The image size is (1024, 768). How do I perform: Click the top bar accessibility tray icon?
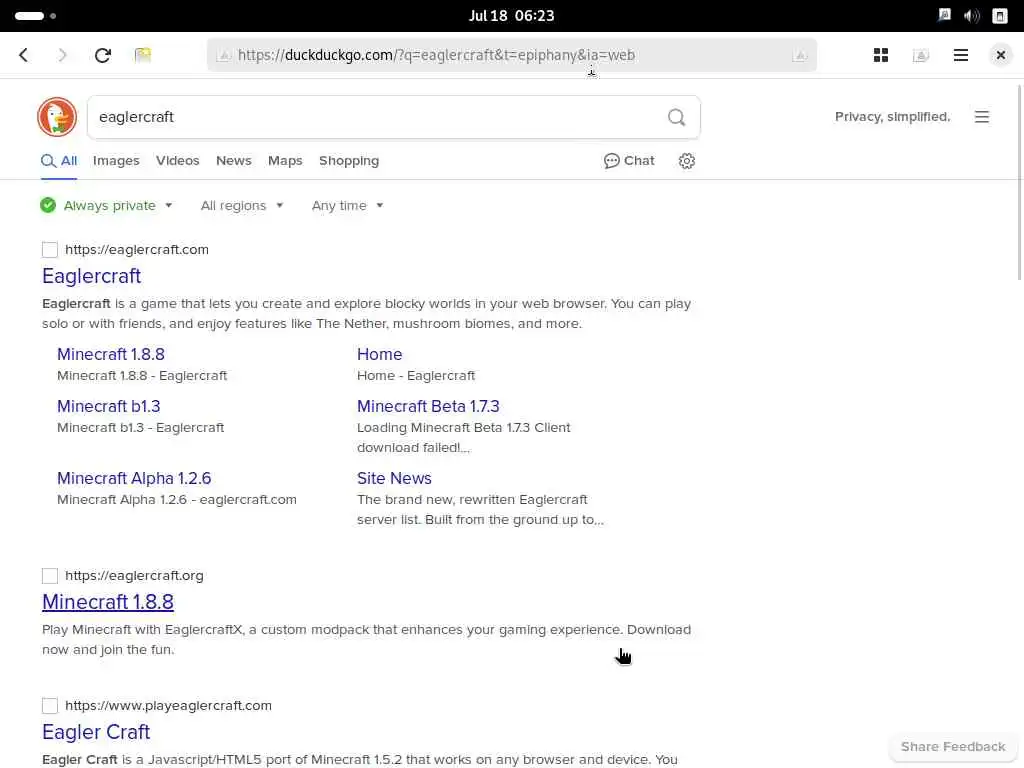(944, 16)
